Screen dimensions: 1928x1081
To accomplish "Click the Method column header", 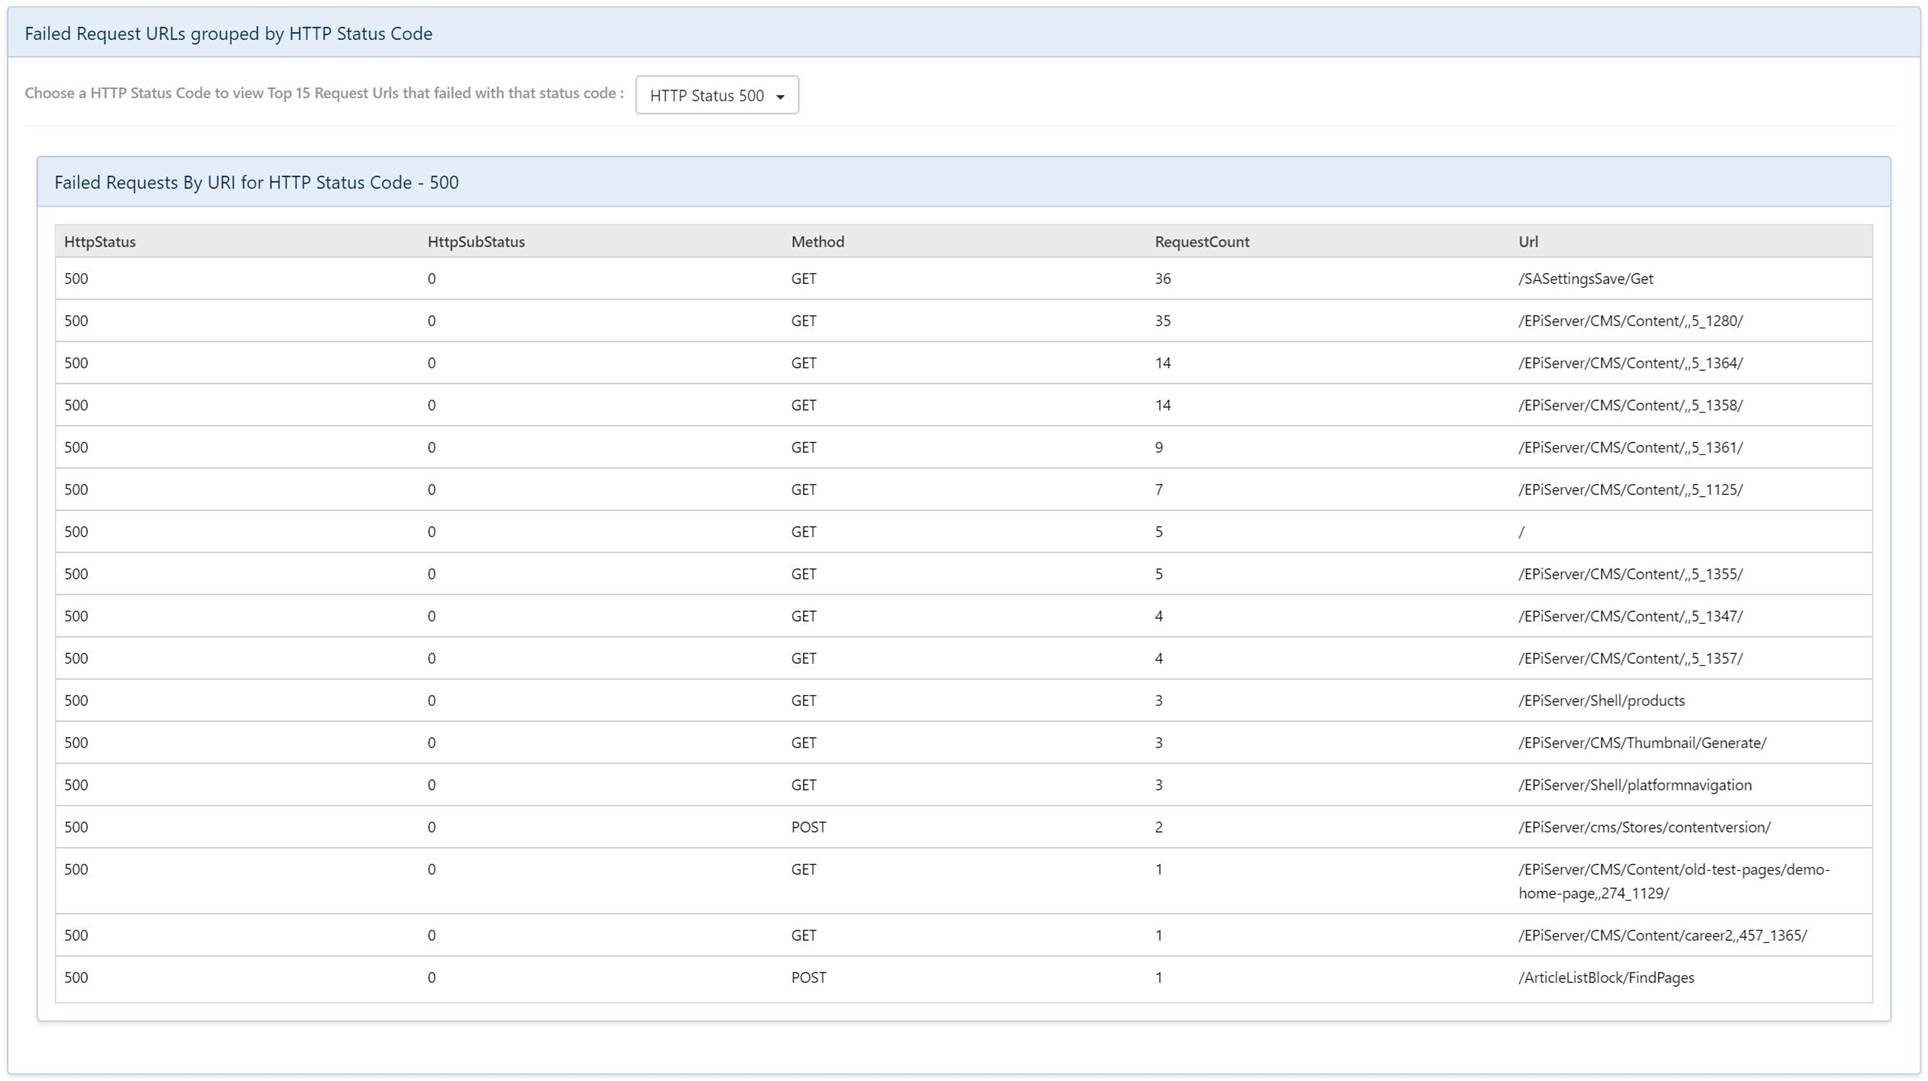I will click(817, 242).
